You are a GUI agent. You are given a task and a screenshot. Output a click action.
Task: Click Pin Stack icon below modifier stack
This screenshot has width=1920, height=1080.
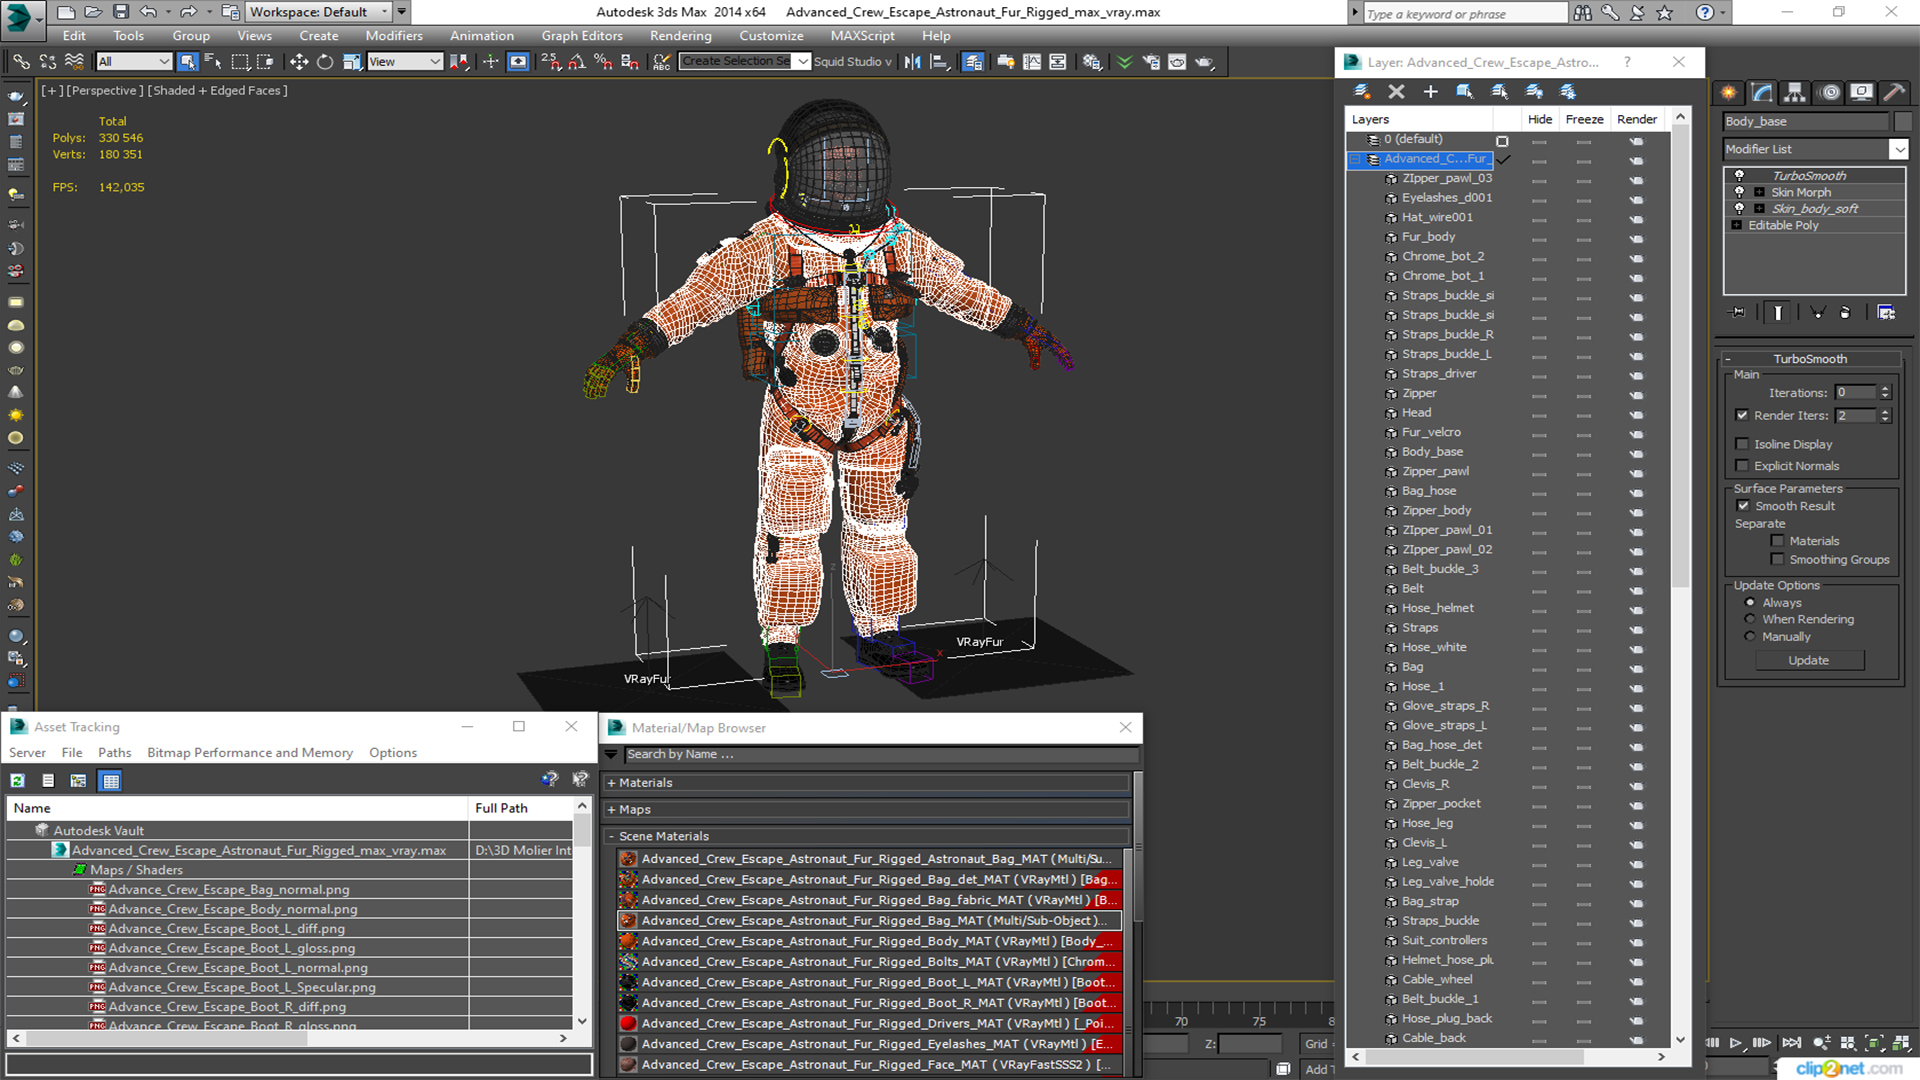pos(1738,313)
